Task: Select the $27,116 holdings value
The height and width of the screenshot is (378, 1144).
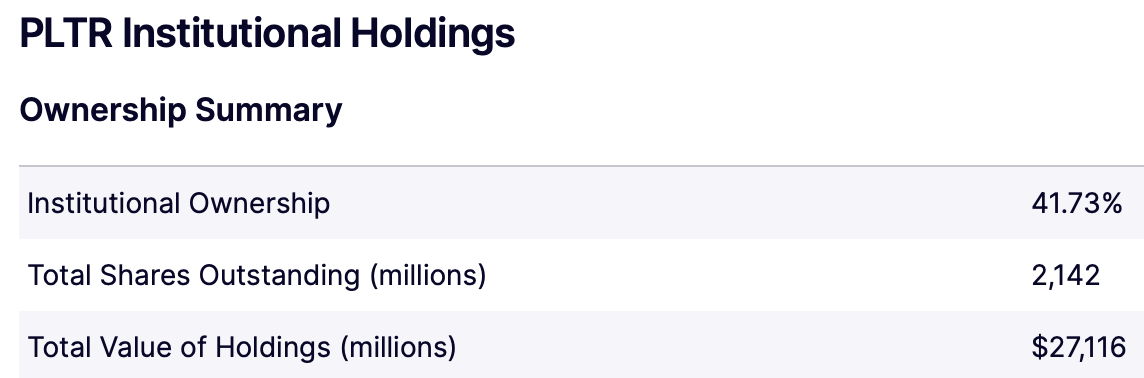Action: click(1078, 347)
